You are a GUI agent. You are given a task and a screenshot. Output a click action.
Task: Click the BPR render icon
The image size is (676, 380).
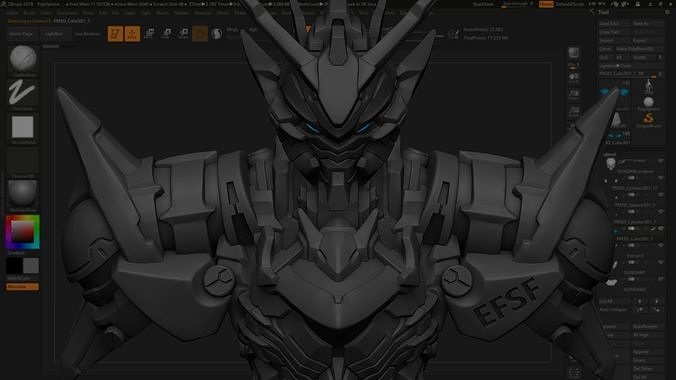coord(573,53)
